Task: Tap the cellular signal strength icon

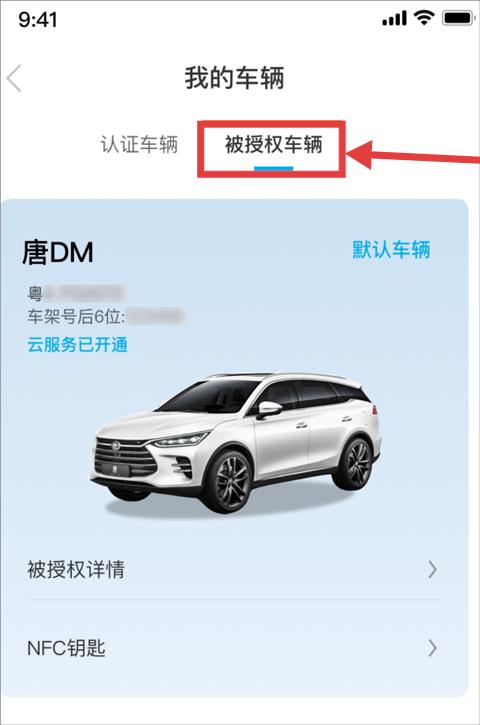Action: click(x=394, y=19)
